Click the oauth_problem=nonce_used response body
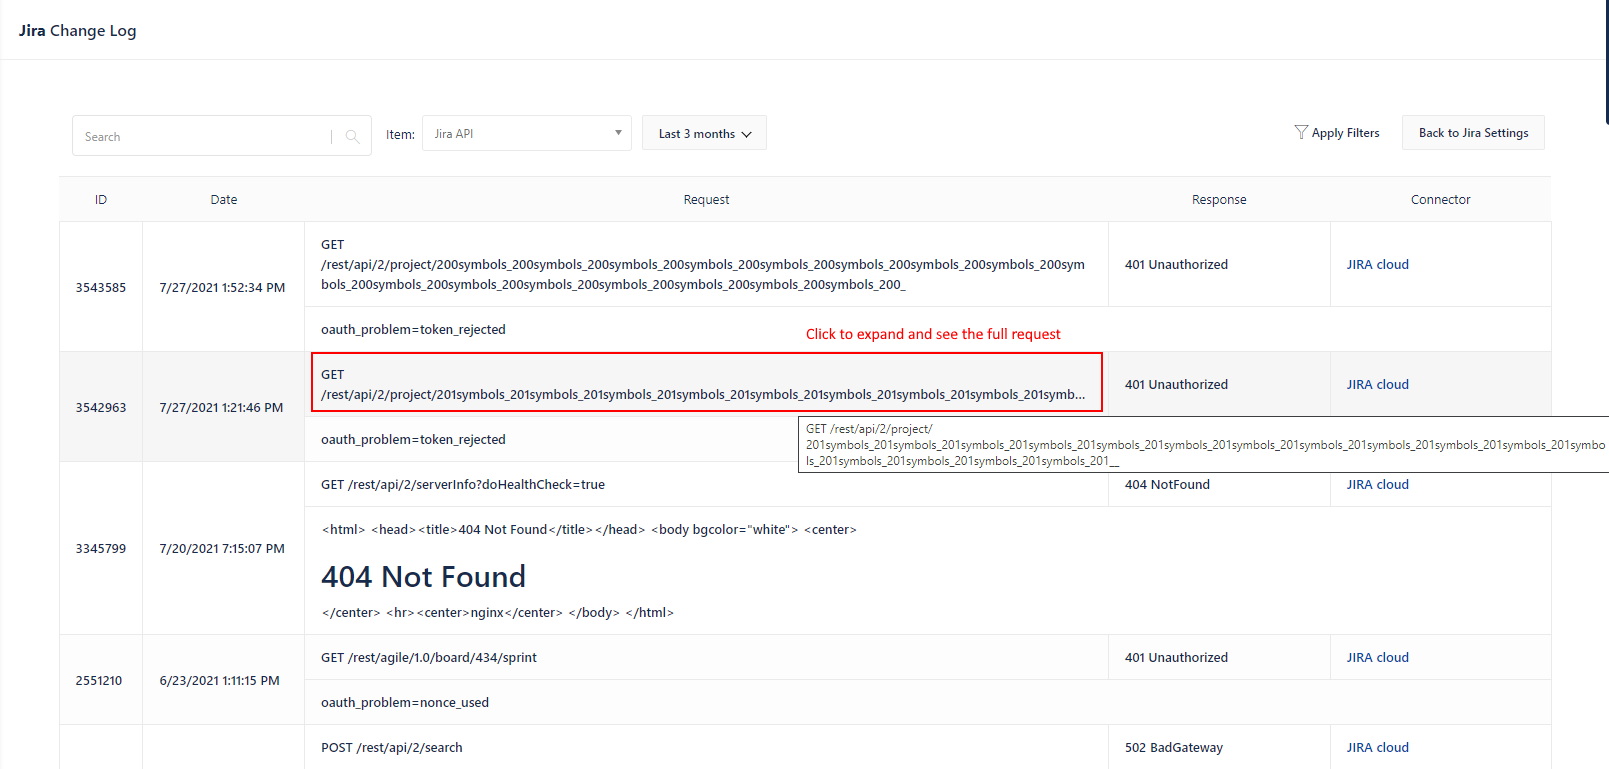1609x769 pixels. (x=405, y=702)
